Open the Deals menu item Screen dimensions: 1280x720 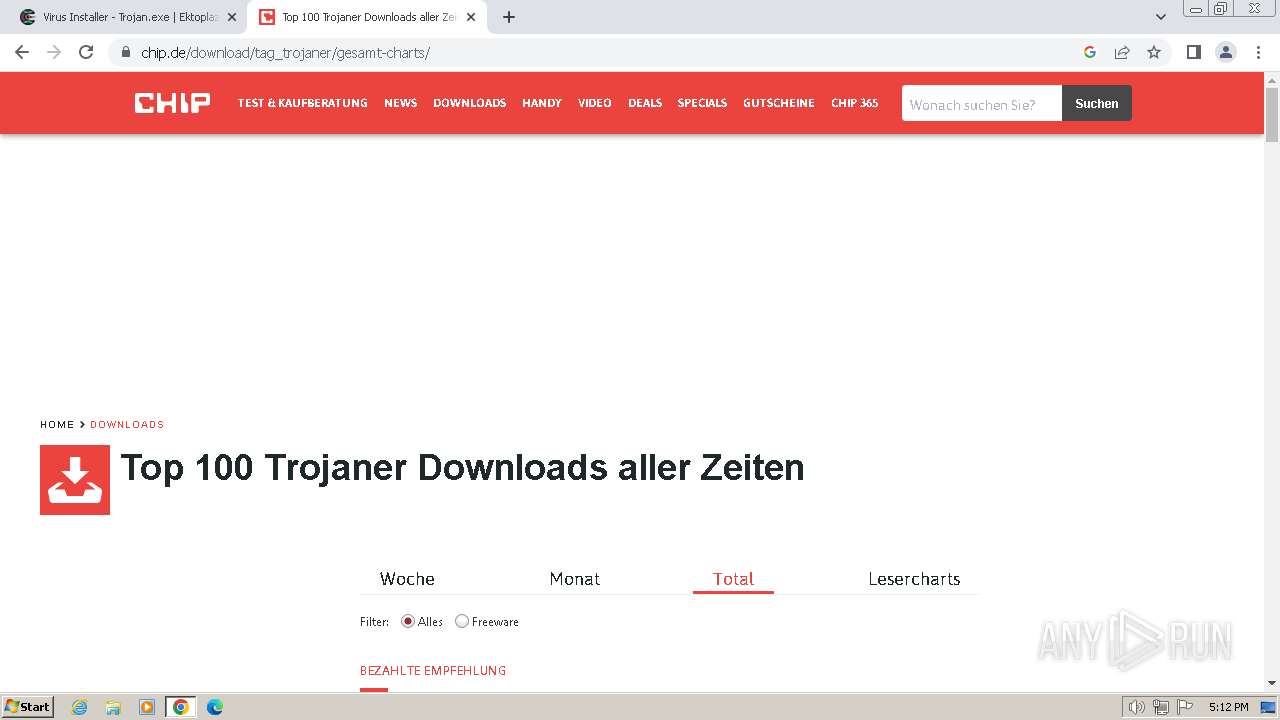[x=645, y=103]
